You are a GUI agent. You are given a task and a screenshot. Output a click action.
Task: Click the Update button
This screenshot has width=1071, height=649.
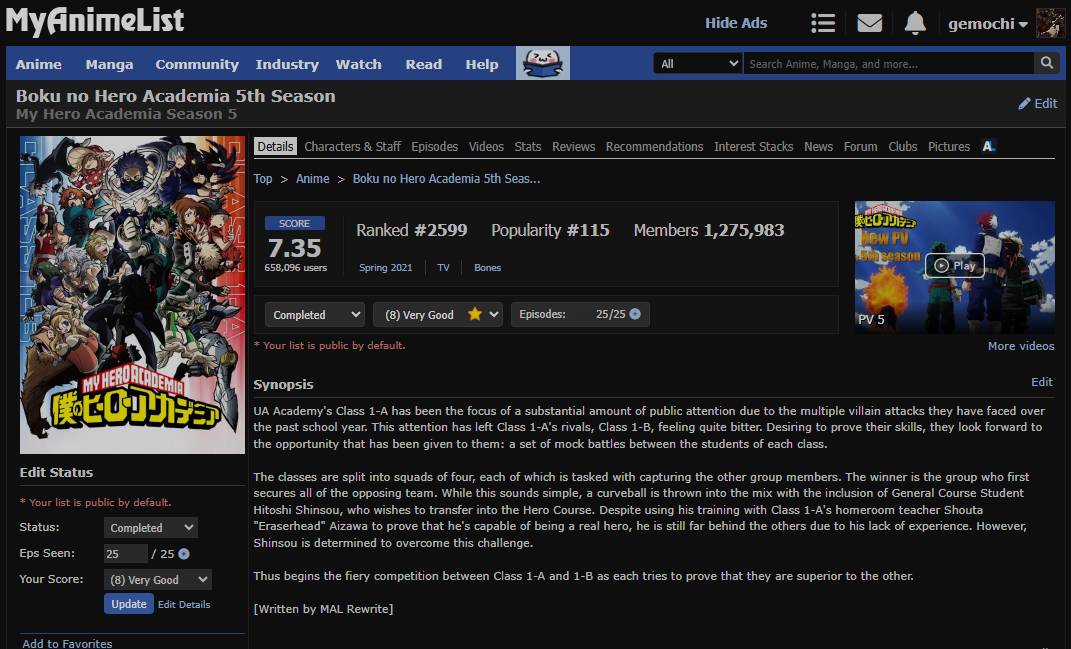tap(128, 604)
